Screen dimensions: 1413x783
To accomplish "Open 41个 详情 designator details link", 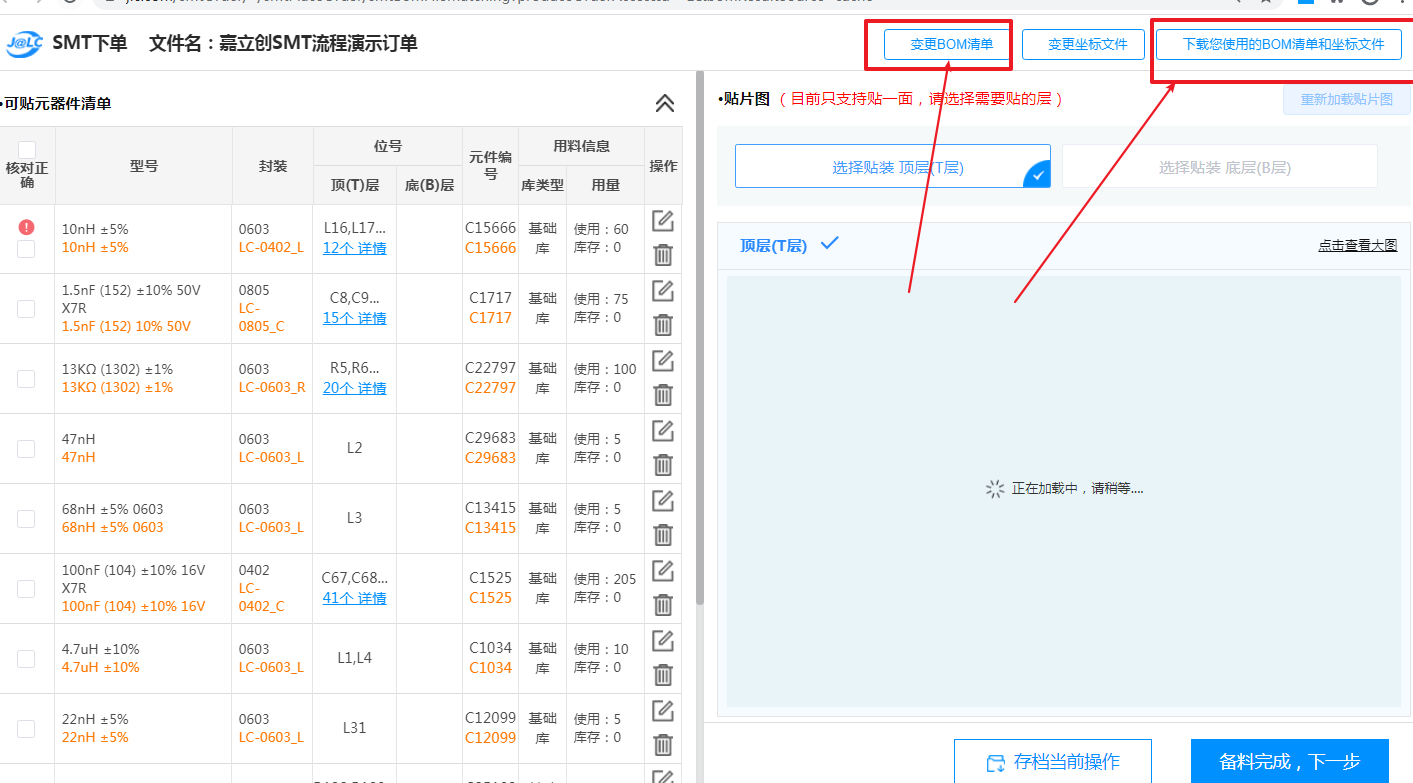I will click(354, 598).
